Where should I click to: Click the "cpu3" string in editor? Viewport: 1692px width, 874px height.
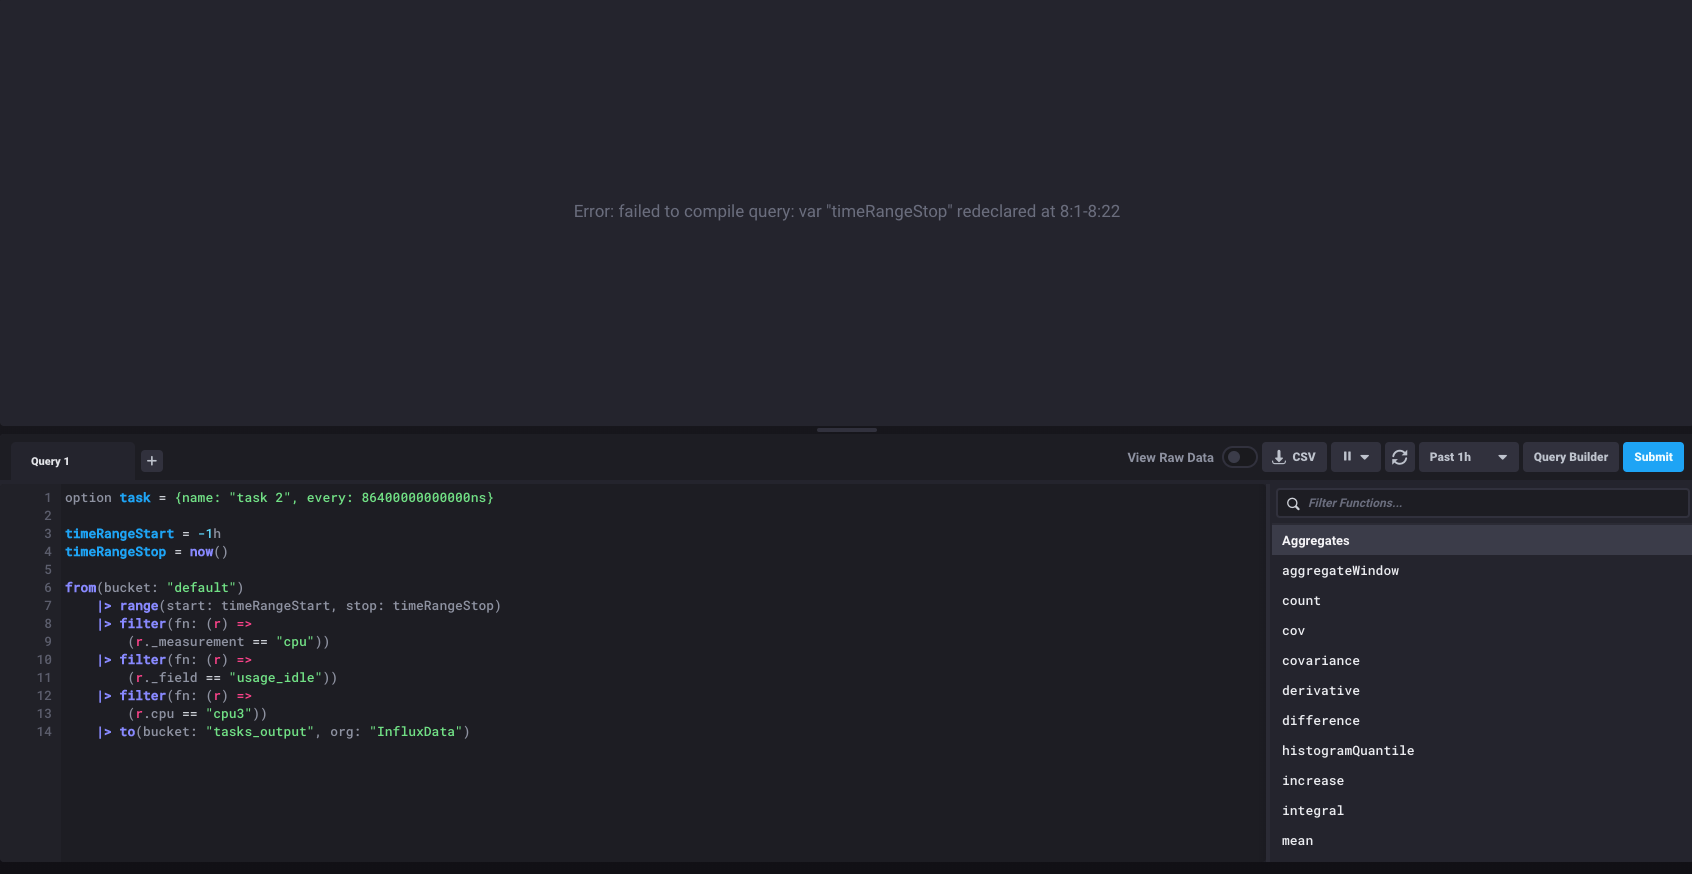pyautogui.click(x=228, y=714)
